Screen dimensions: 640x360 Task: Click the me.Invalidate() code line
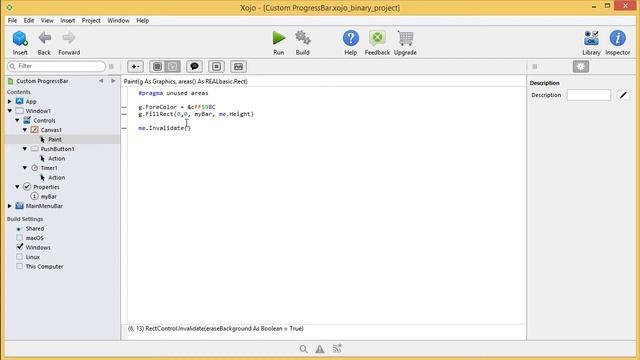tap(164, 128)
